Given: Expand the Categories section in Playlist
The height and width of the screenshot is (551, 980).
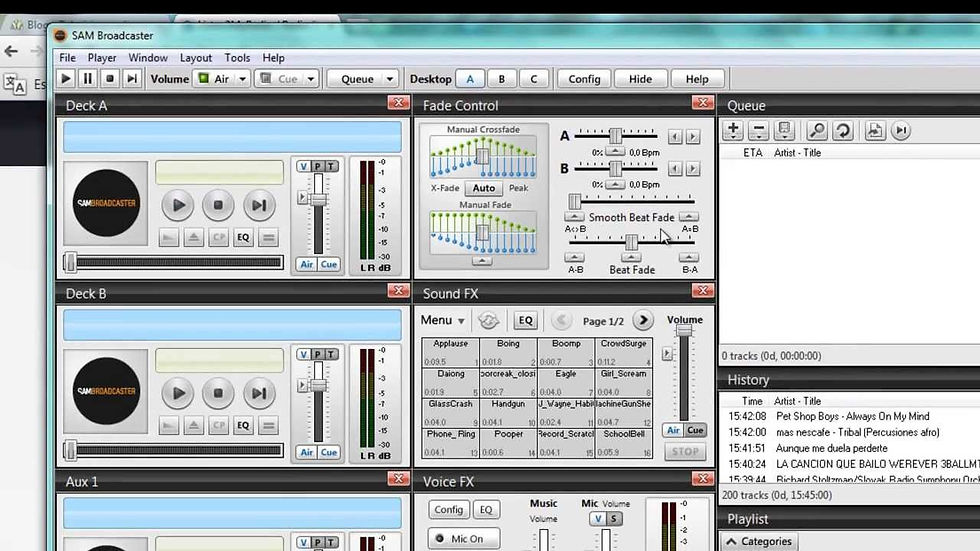Looking at the screenshot, I should [759, 542].
